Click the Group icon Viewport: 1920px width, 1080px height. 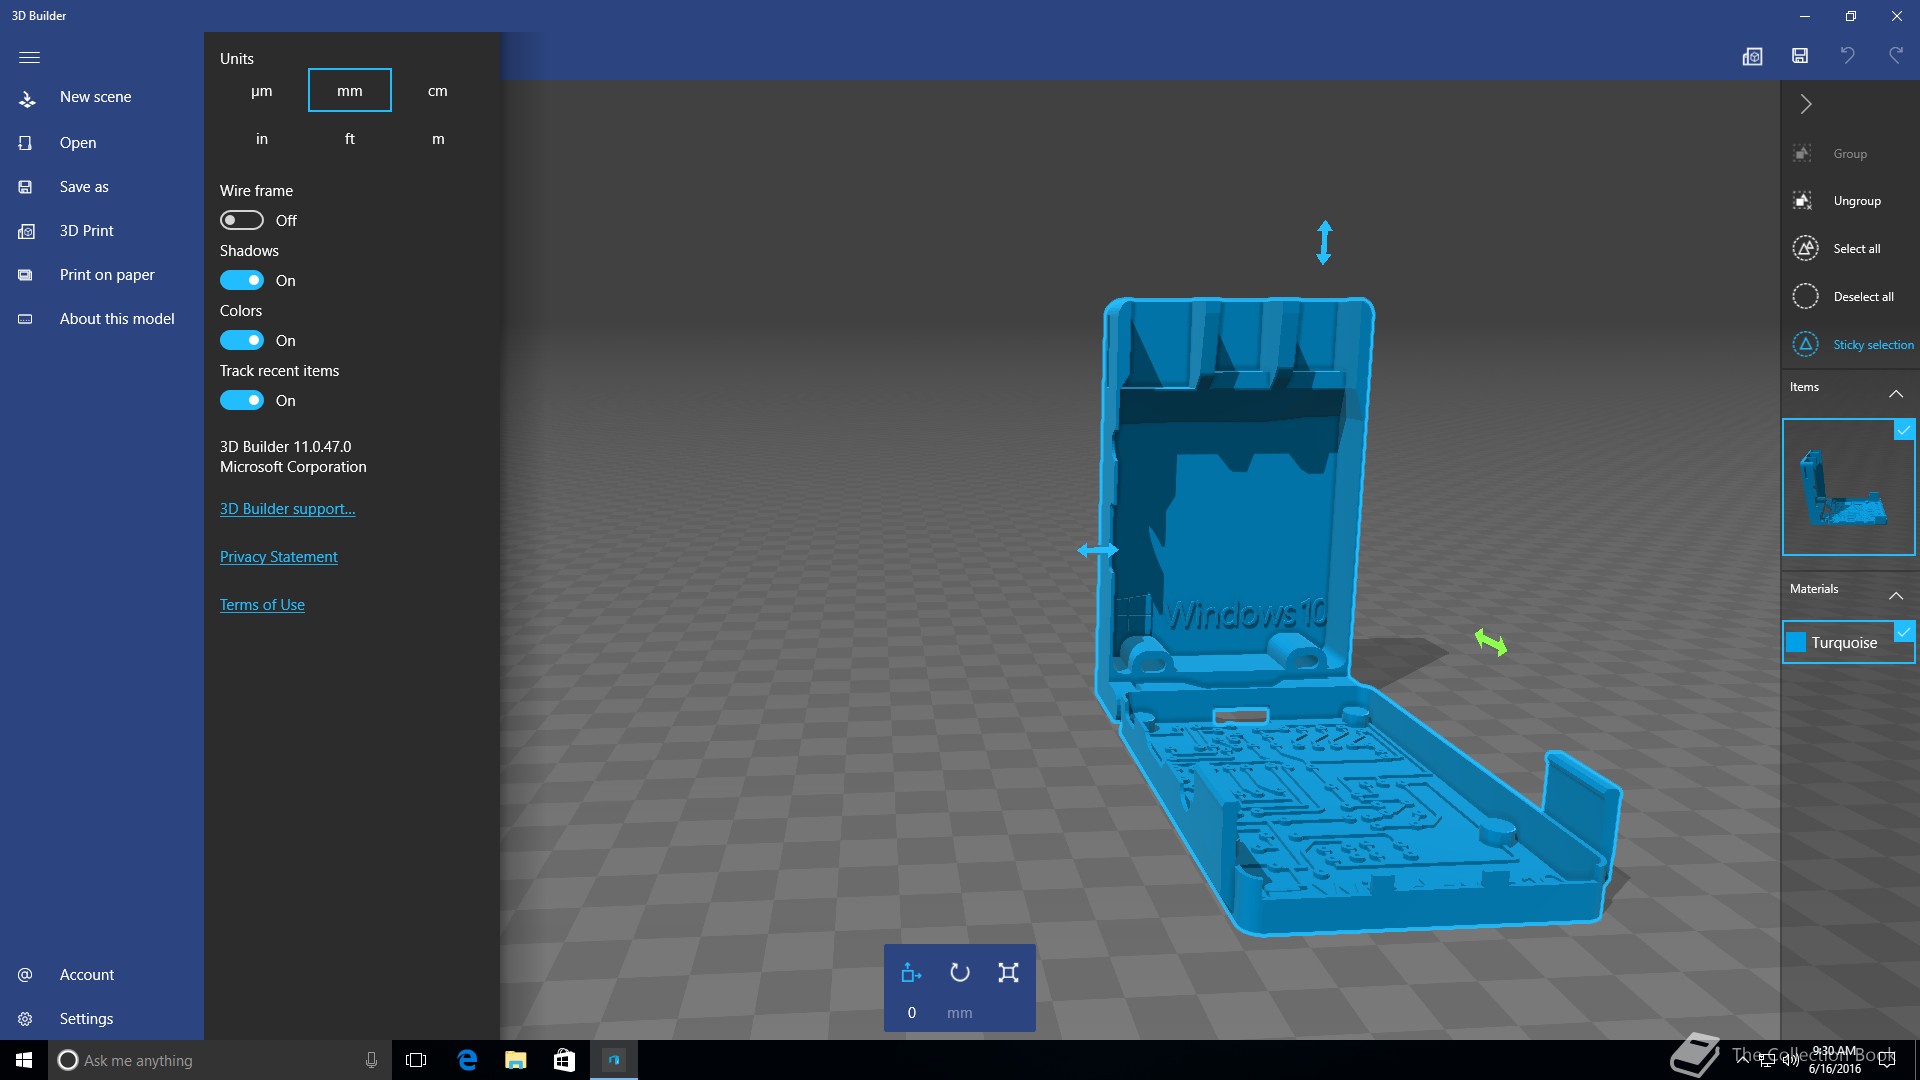click(x=1802, y=153)
